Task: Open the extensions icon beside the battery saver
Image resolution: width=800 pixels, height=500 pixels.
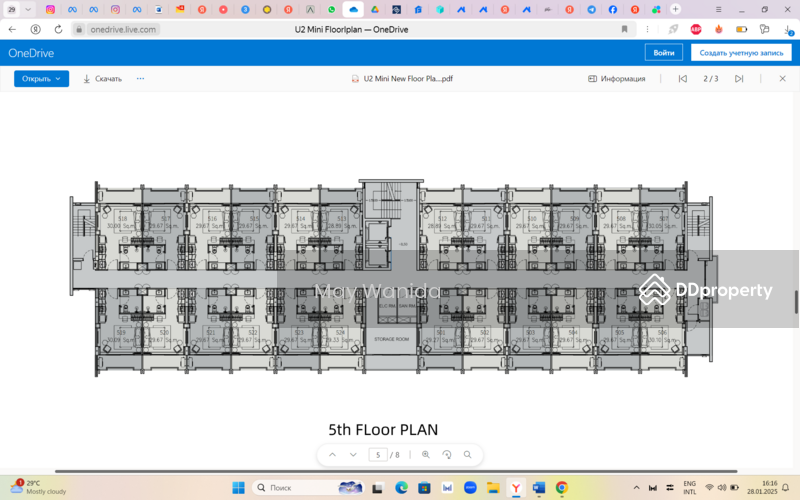Action: [x=764, y=30]
